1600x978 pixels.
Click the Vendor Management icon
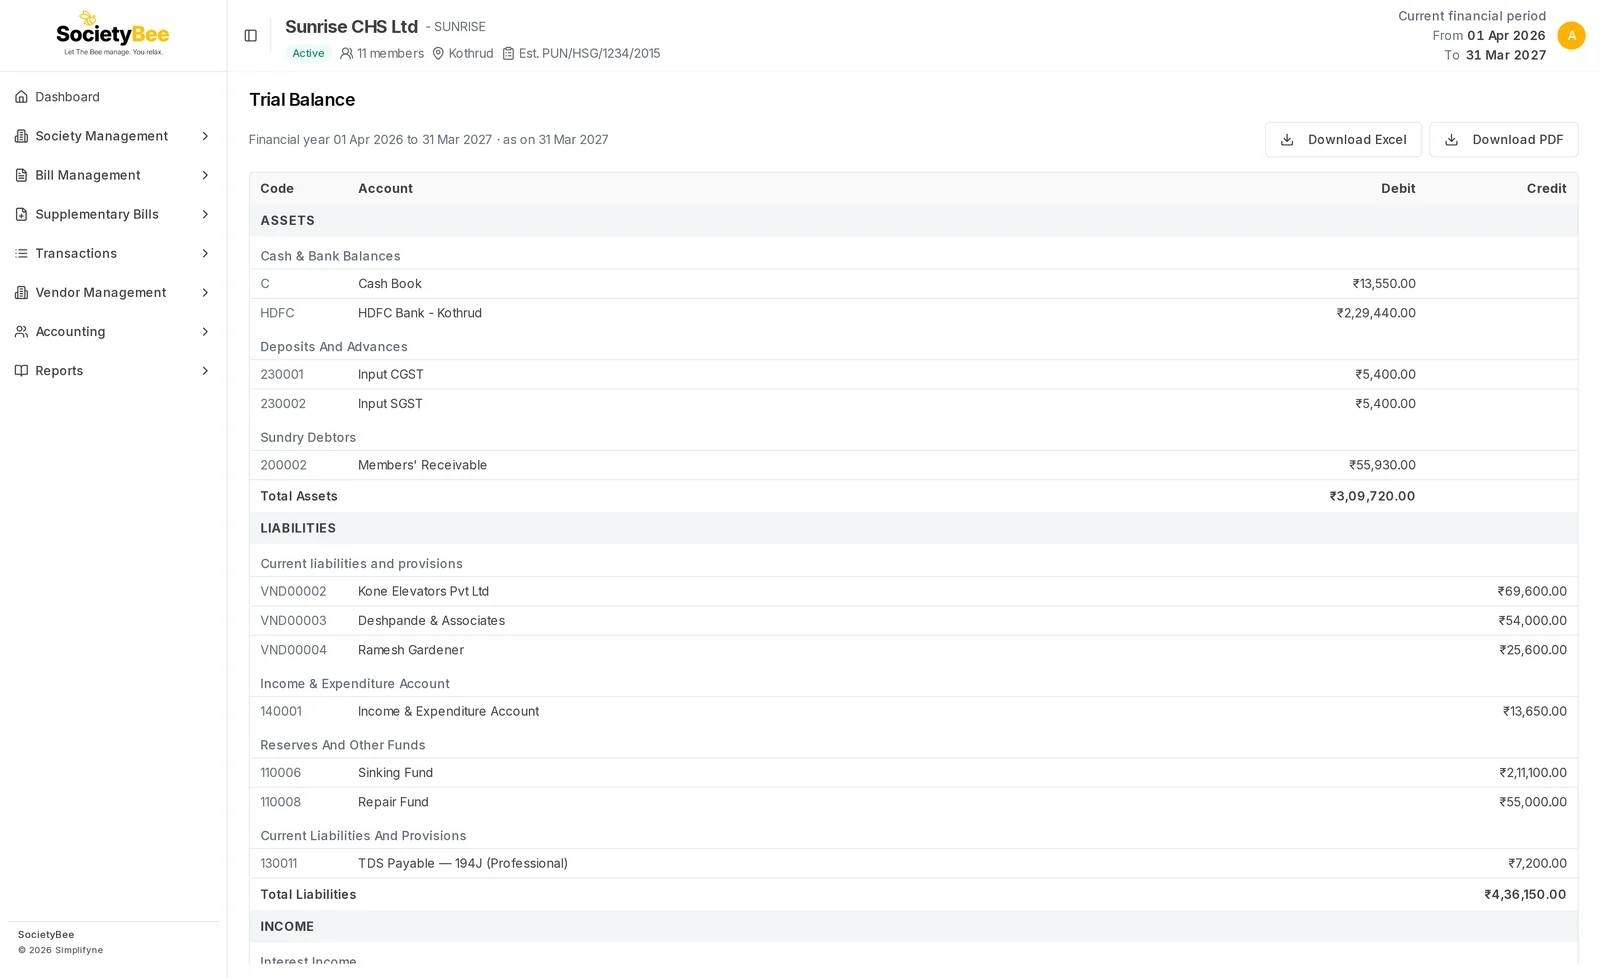point(21,292)
